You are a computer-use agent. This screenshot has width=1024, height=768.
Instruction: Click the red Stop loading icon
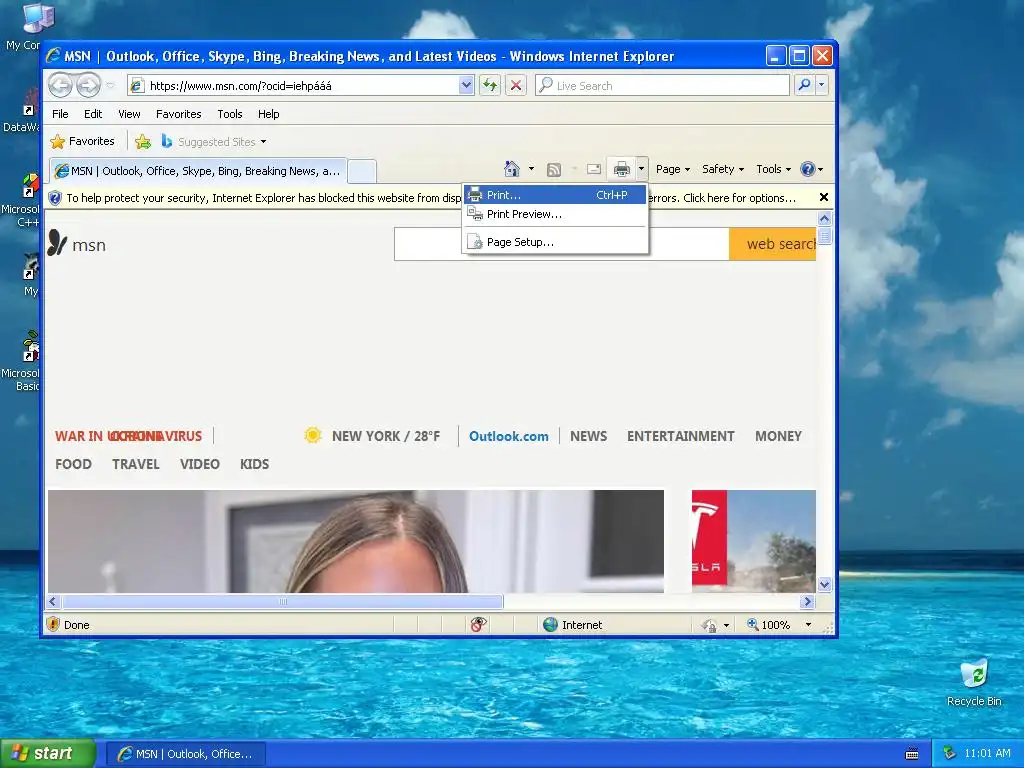(x=516, y=86)
